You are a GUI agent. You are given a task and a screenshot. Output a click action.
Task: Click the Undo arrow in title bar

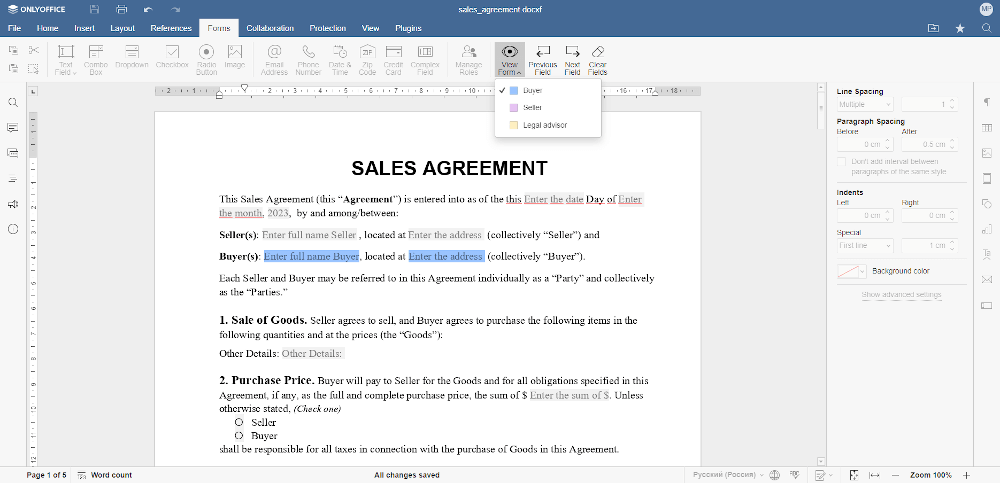tap(148, 9)
